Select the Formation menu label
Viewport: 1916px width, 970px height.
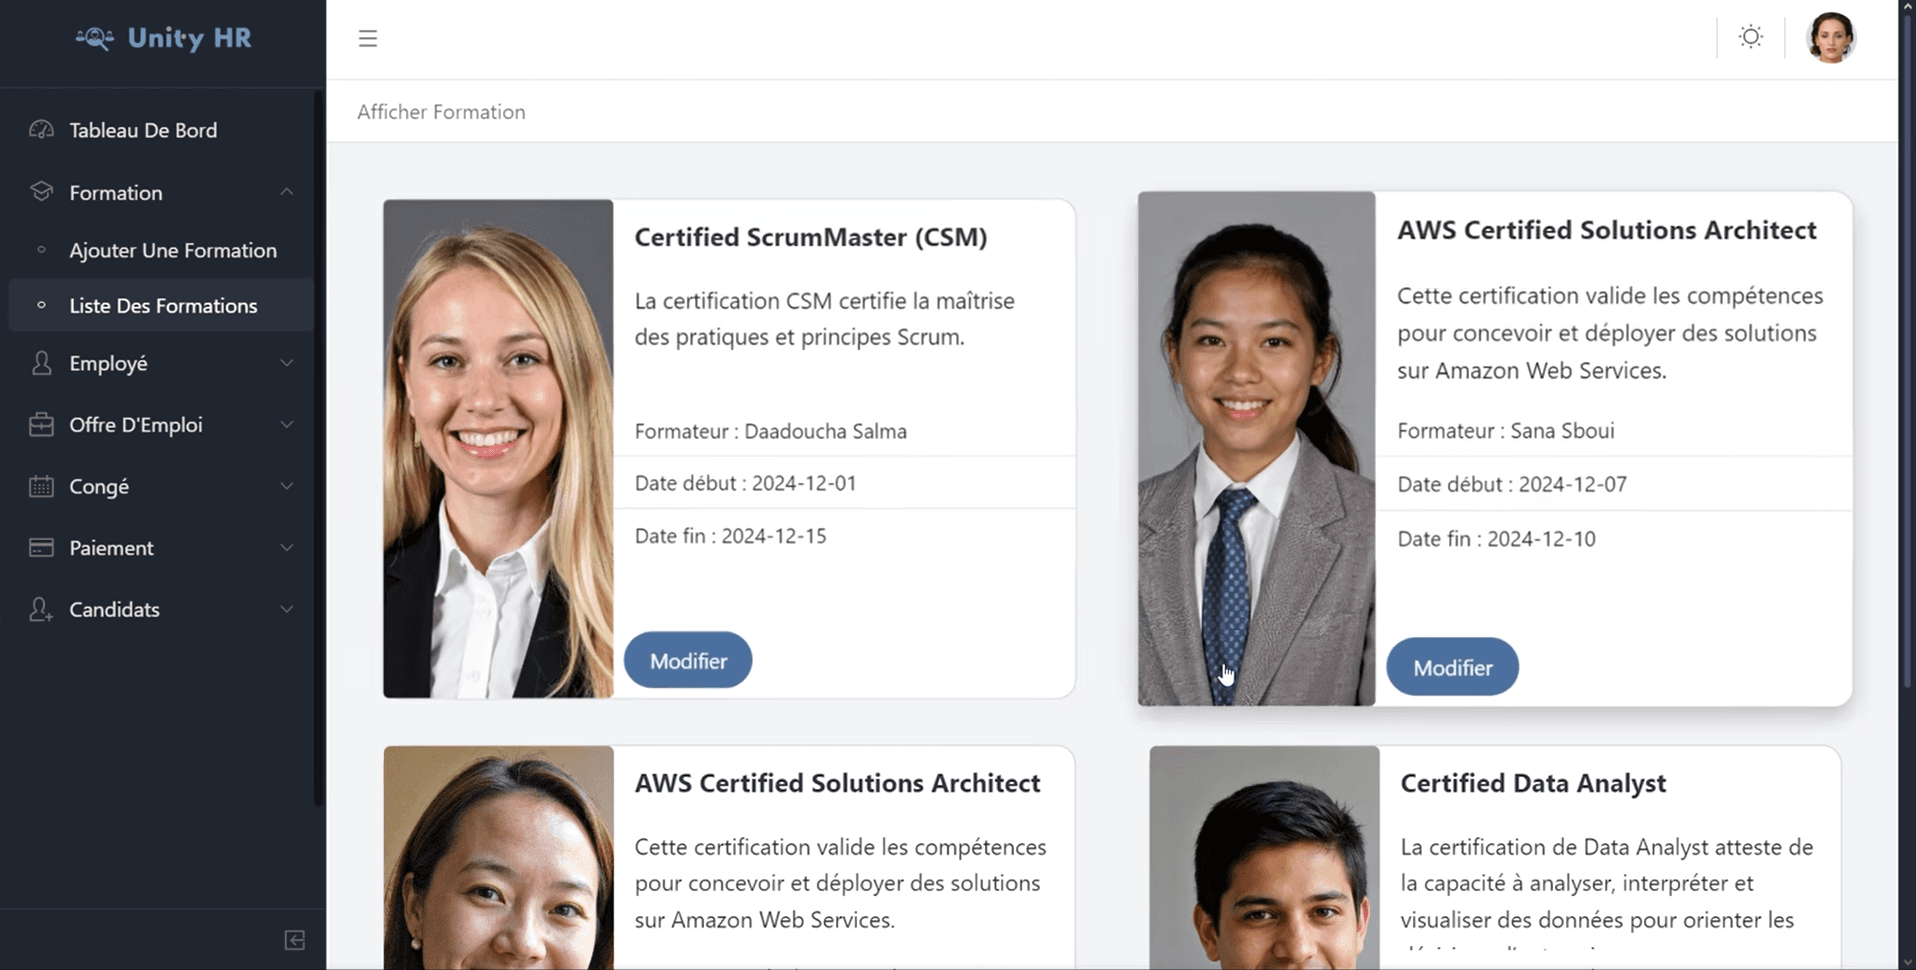point(116,192)
